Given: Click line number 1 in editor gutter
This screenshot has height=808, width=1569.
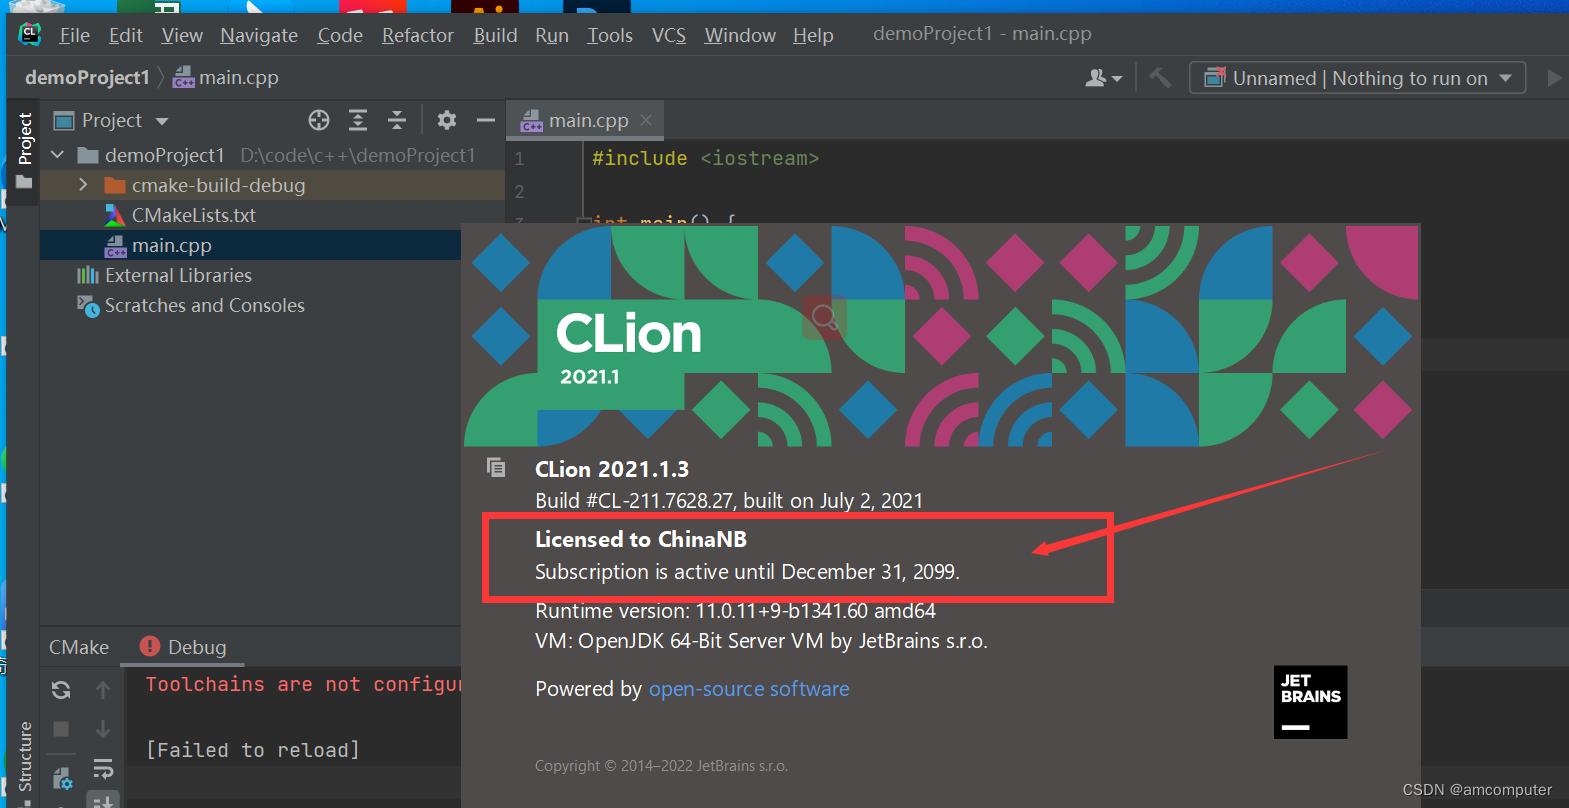Looking at the screenshot, I should click(x=519, y=158).
